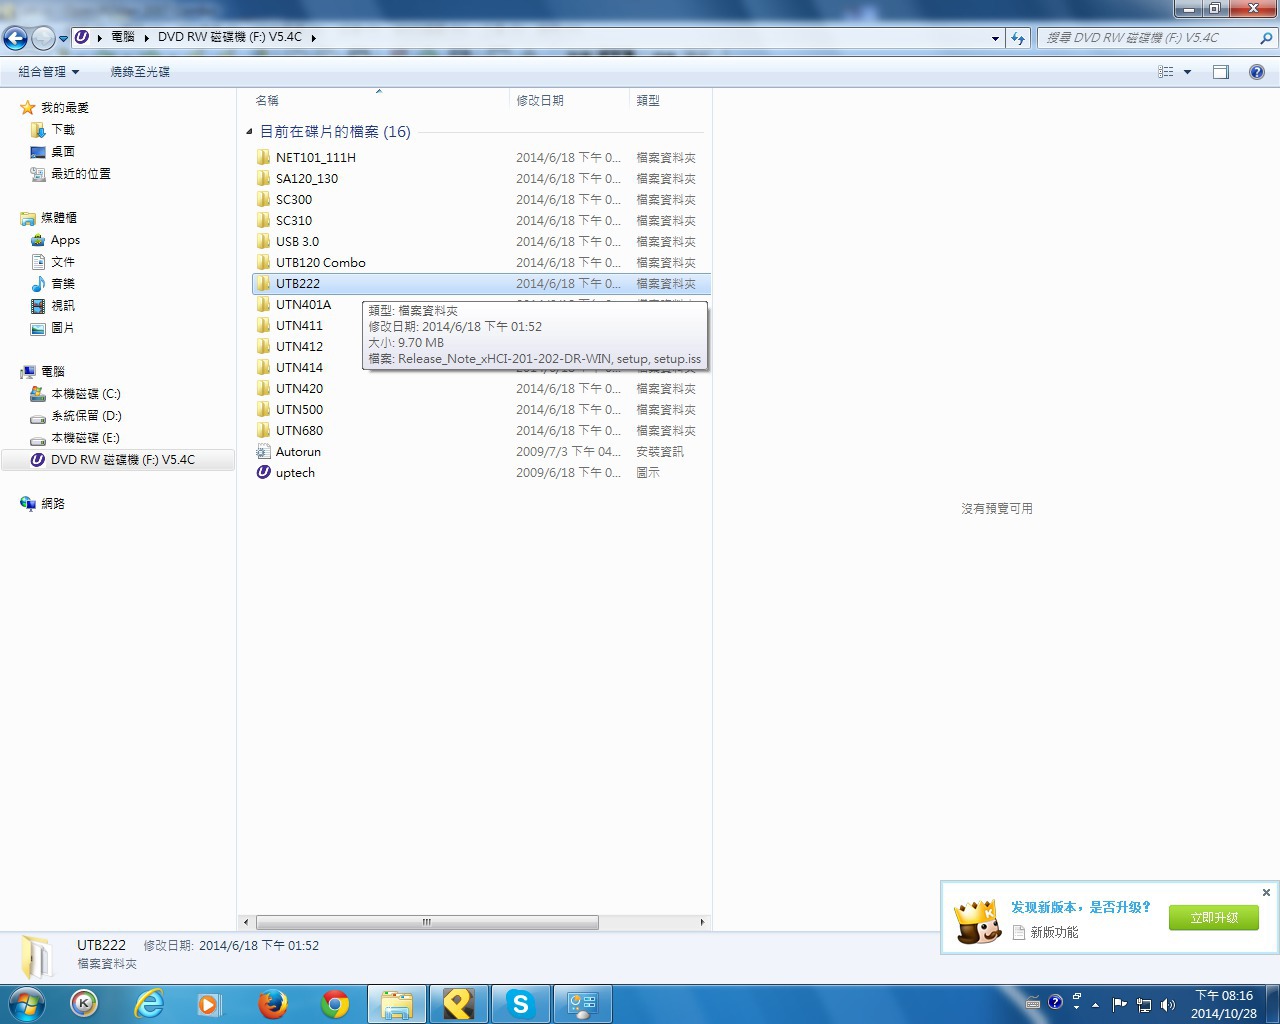The width and height of the screenshot is (1280, 1024).
Task: Open the 視訊 library
Action: pos(63,305)
